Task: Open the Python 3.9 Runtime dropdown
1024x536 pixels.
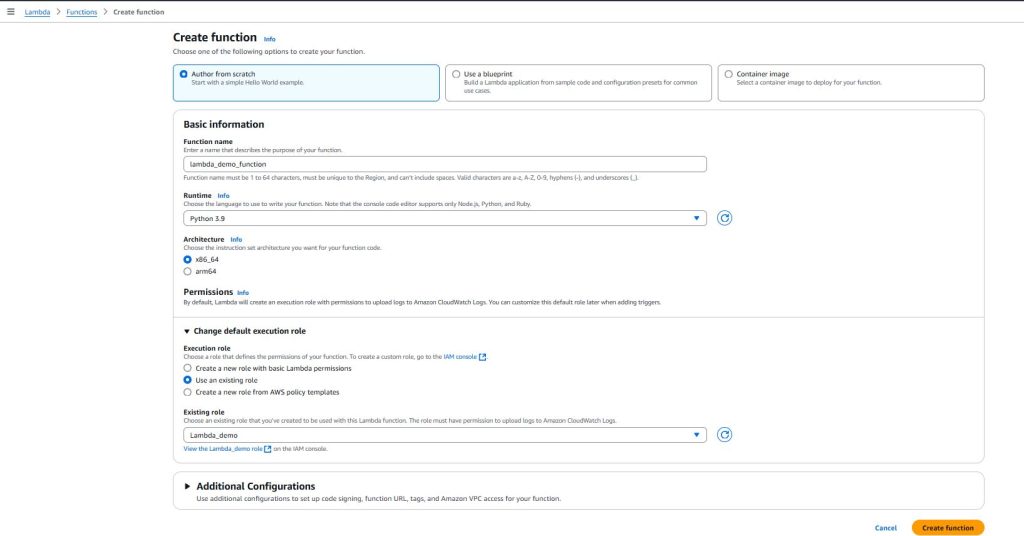Action: tap(445, 218)
